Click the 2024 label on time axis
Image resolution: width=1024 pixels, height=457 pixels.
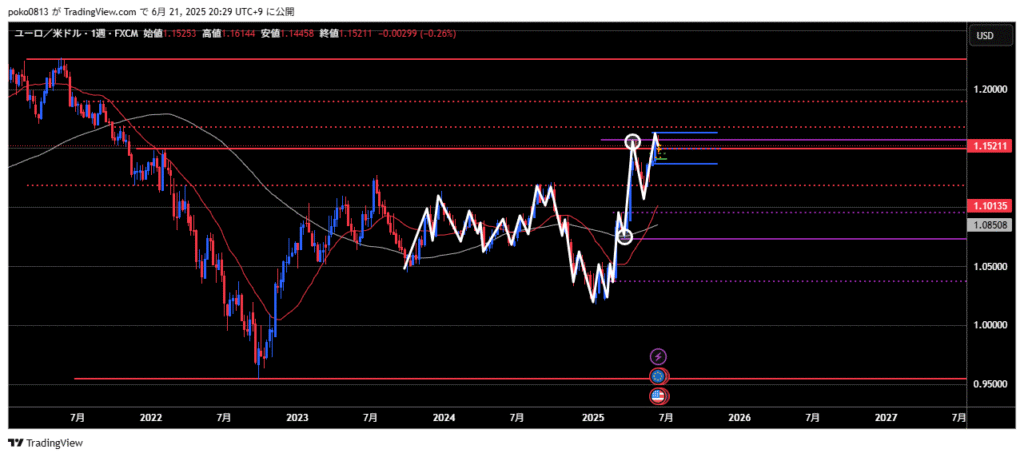point(443,416)
